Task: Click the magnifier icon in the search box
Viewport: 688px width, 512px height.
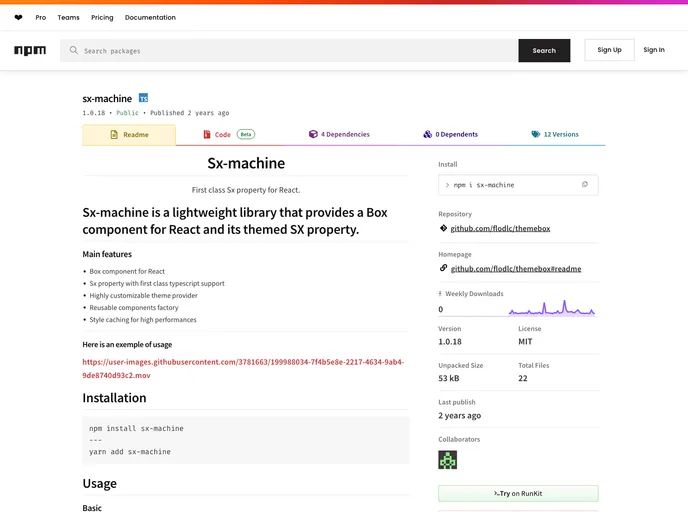Action: (74, 50)
